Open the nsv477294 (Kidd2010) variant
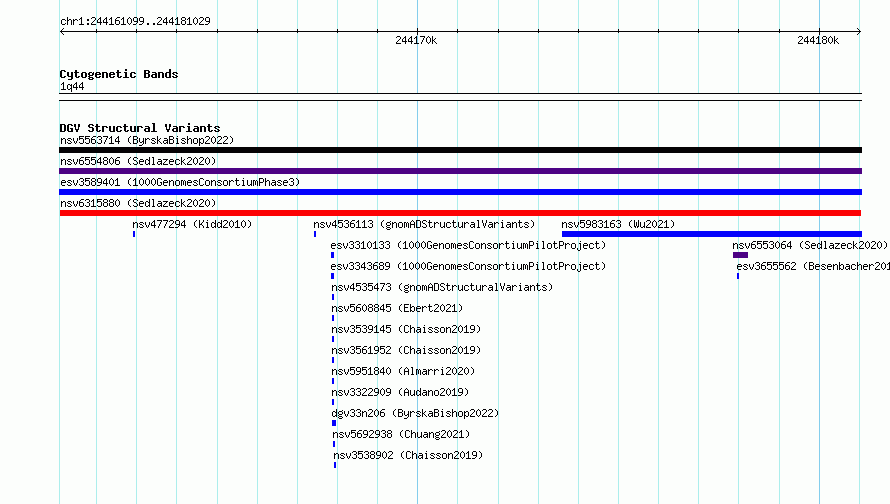890x504 pixels. pos(192,224)
